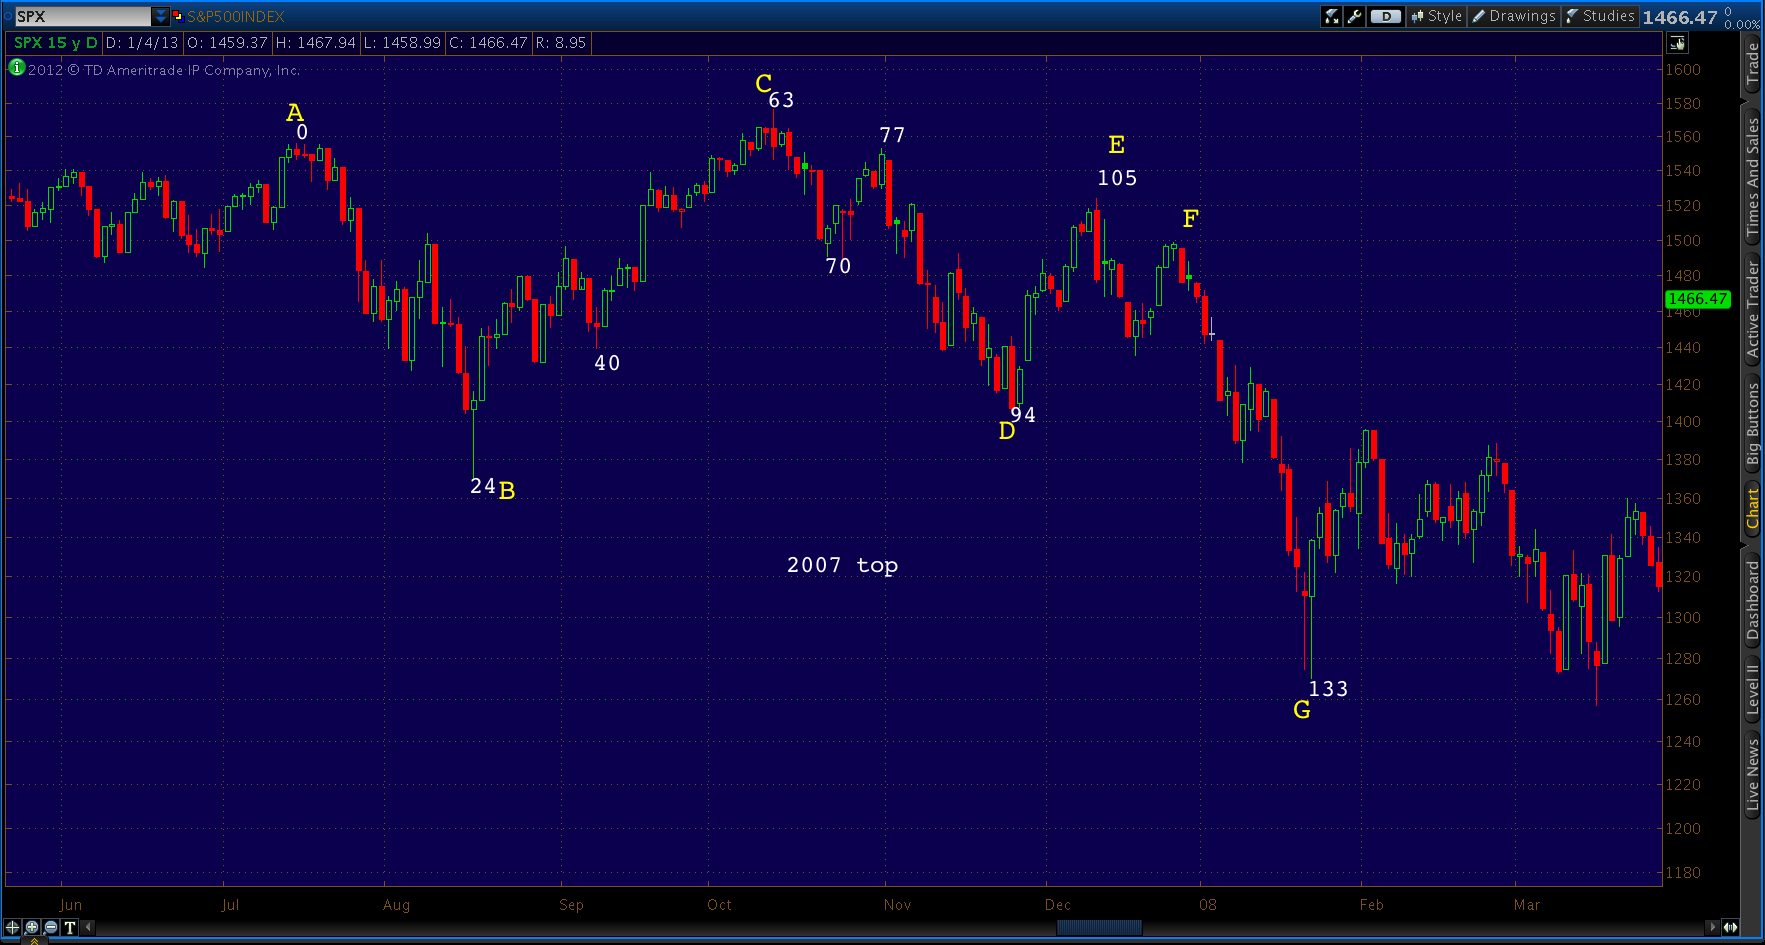Switch to Active Trader side tab
The height and width of the screenshot is (945, 1765).
coord(1752,309)
